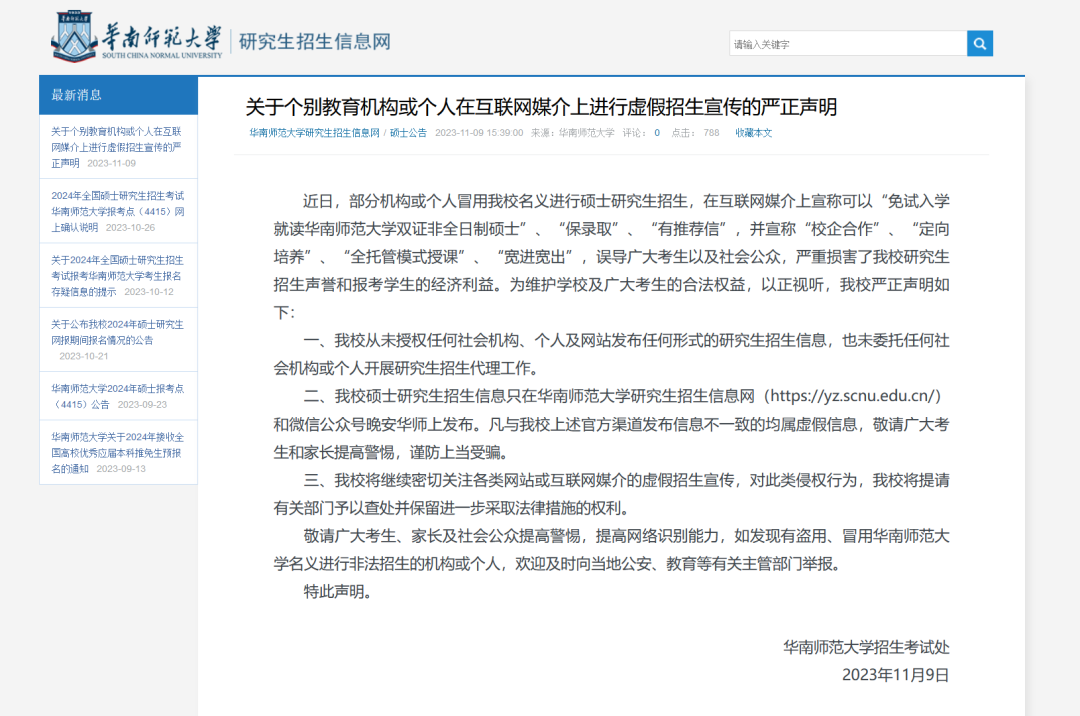Click the 华南师范大学研究生招生考试处 signature line
This screenshot has height=716, width=1080.
click(866, 647)
